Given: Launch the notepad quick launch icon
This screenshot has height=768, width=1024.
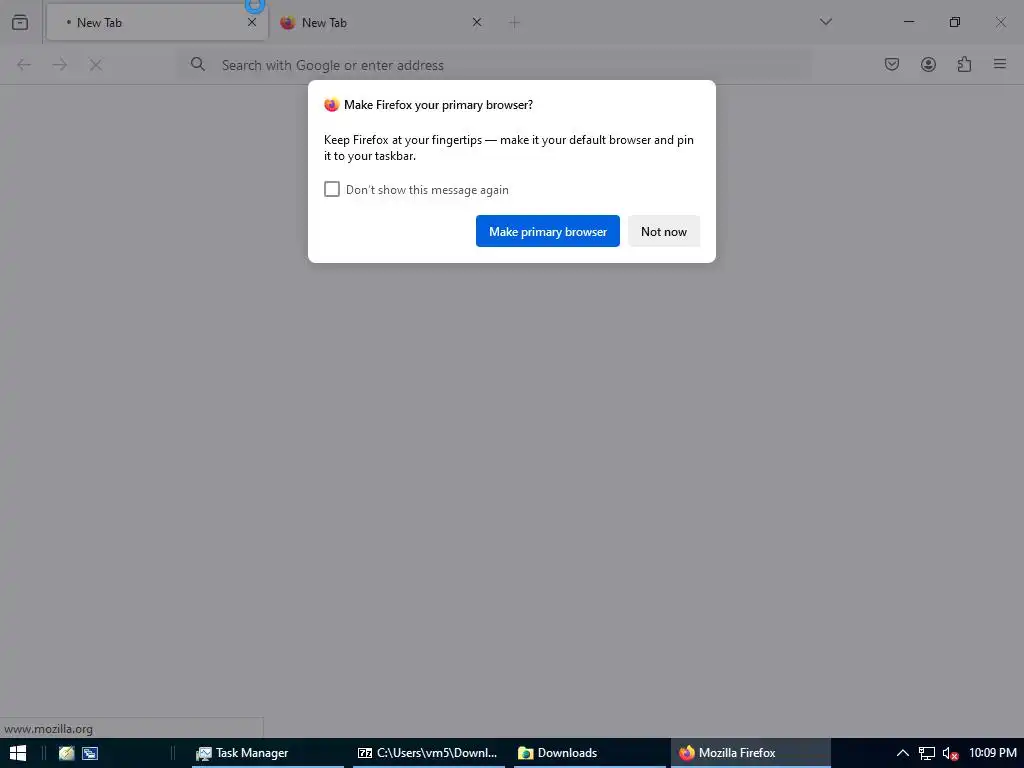Looking at the screenshot, I should pos(67,753).
